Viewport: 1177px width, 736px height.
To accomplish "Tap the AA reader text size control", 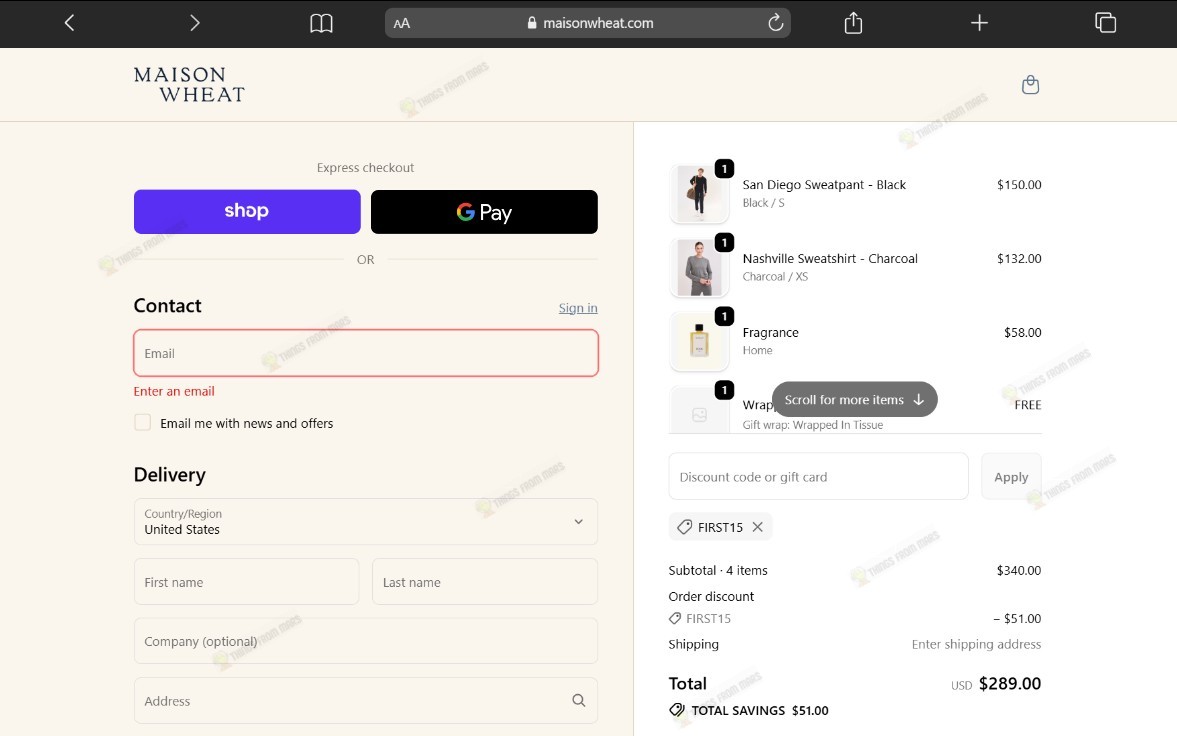I will [x=402, y=23].
